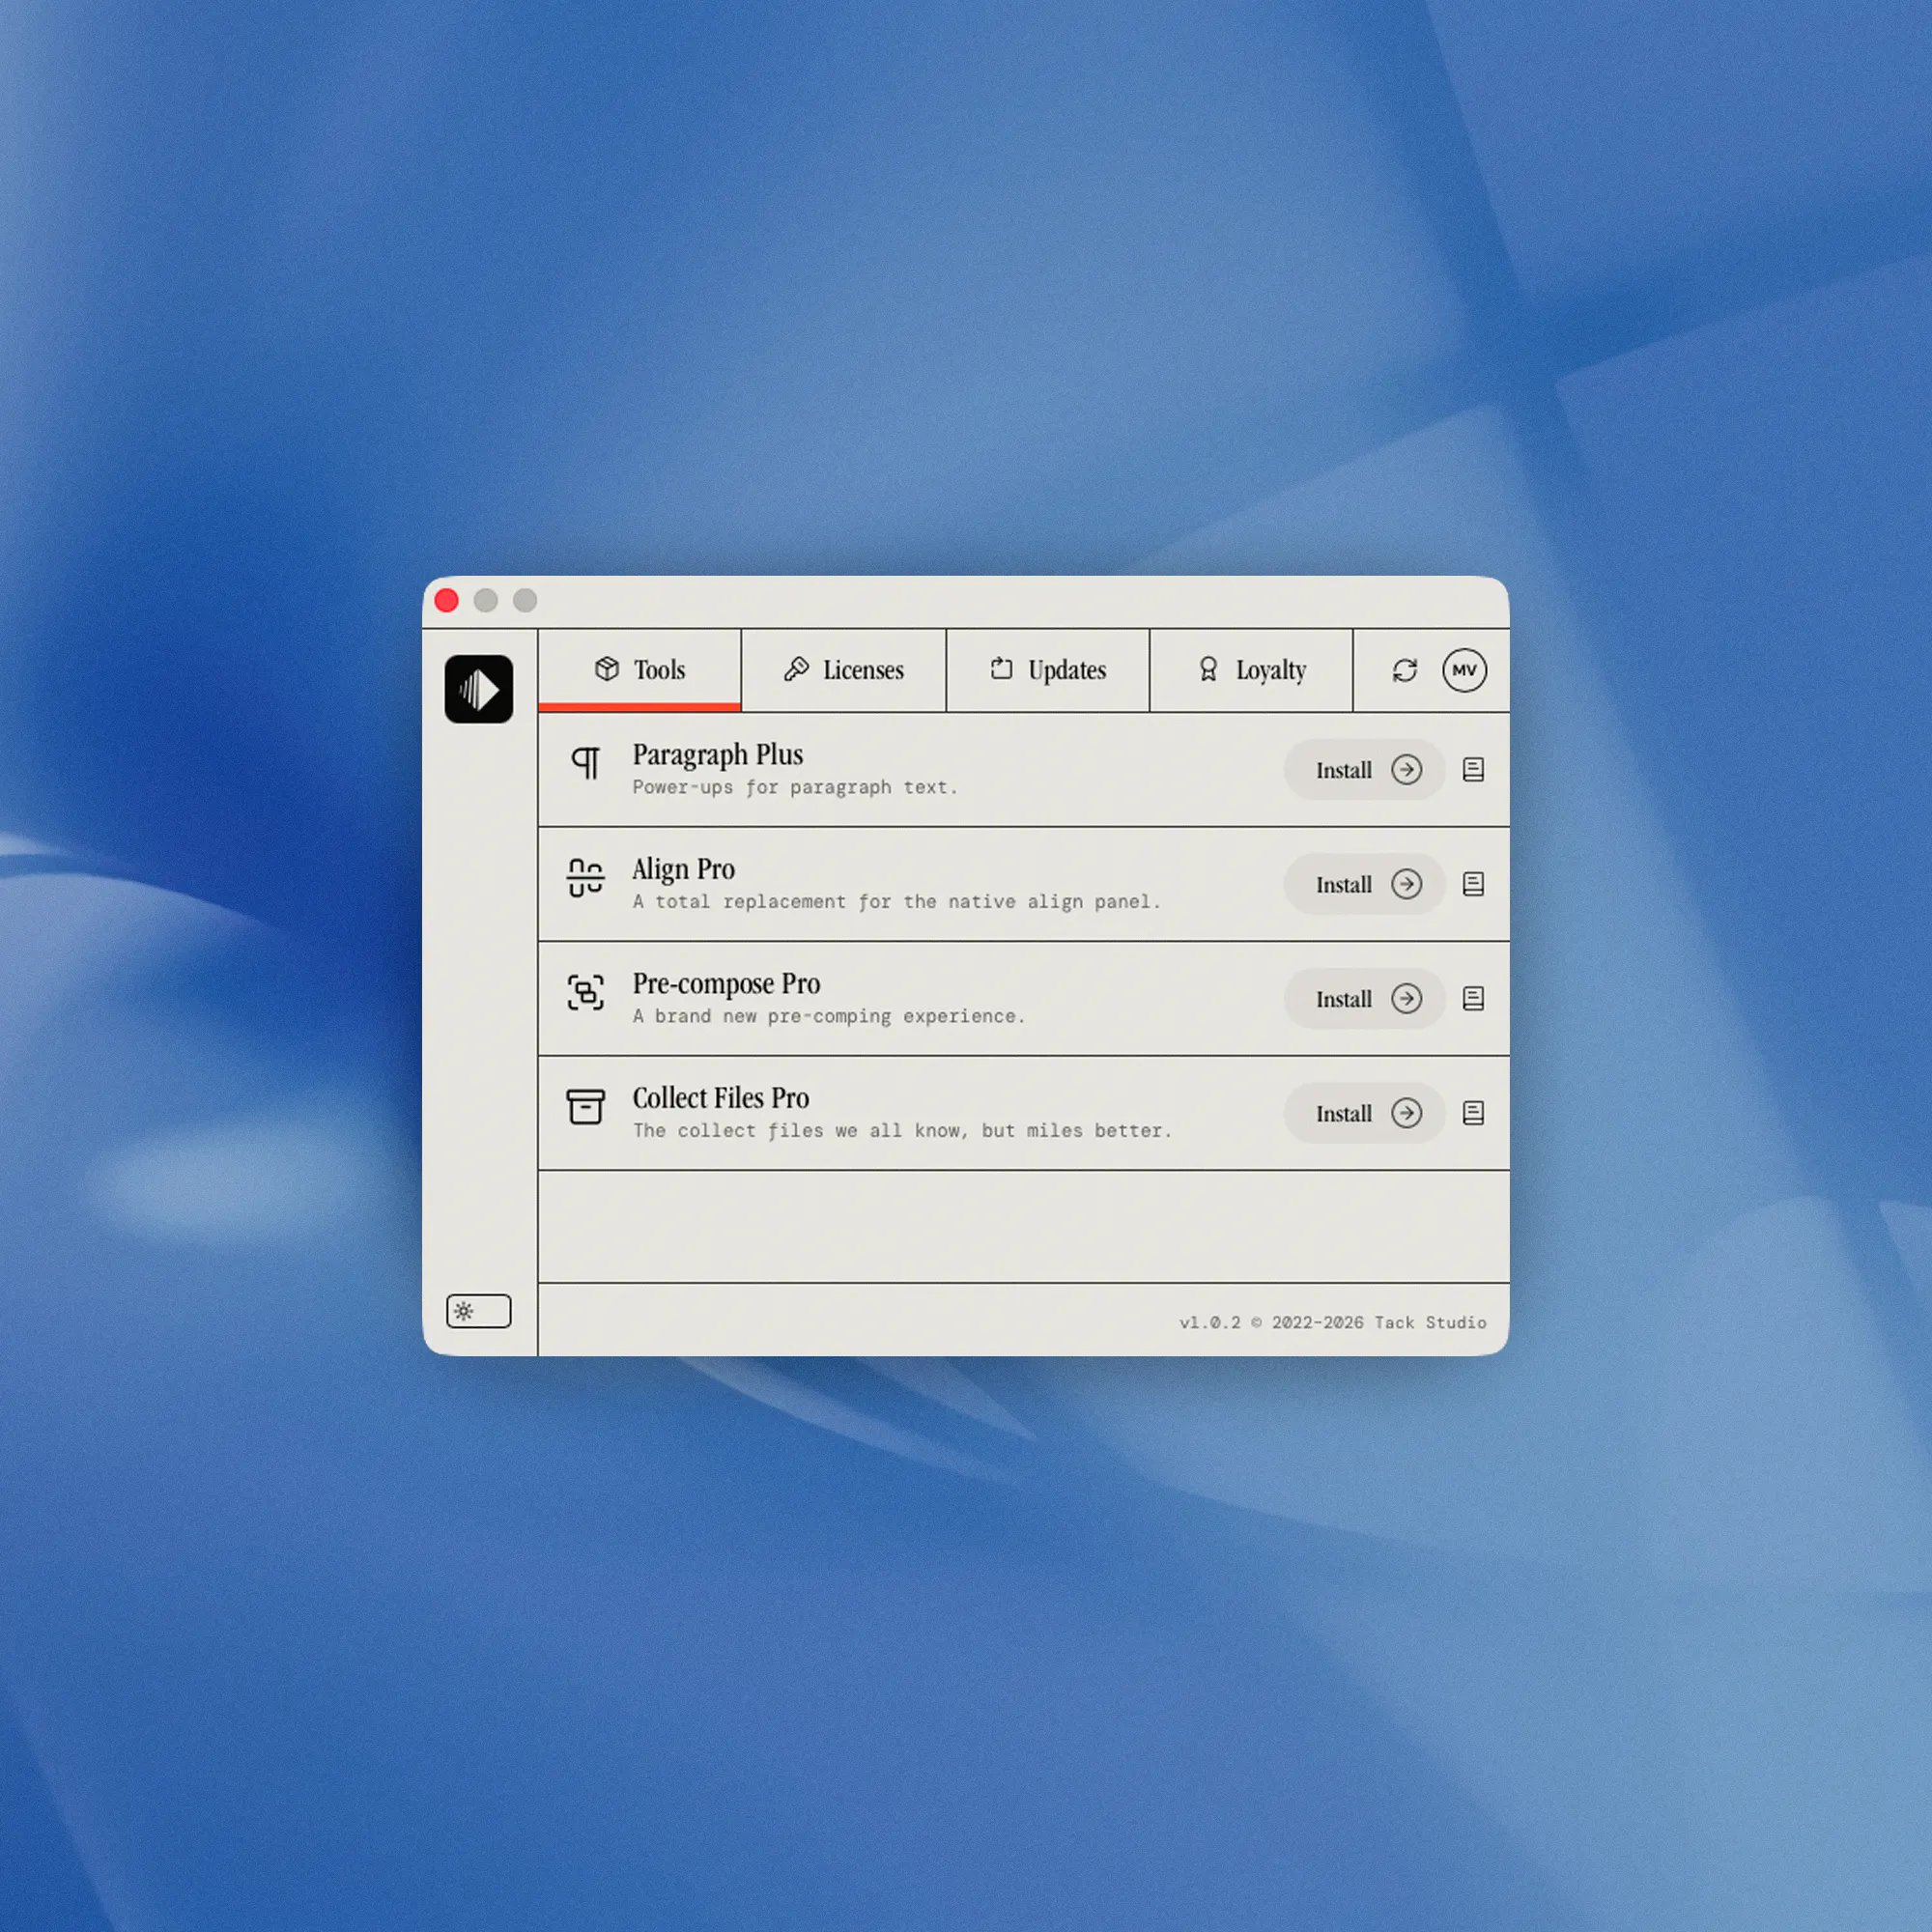Screen dimensions: 1932x1932
Task: Click 'The collect files we all know' description
Action: click(x=902, y=1131)
